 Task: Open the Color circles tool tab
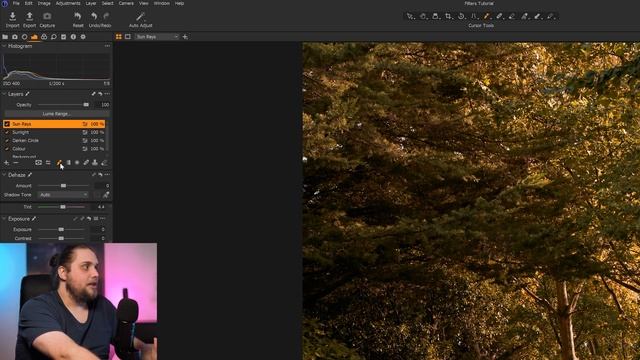pyautogui.click(x=44, y=37)
